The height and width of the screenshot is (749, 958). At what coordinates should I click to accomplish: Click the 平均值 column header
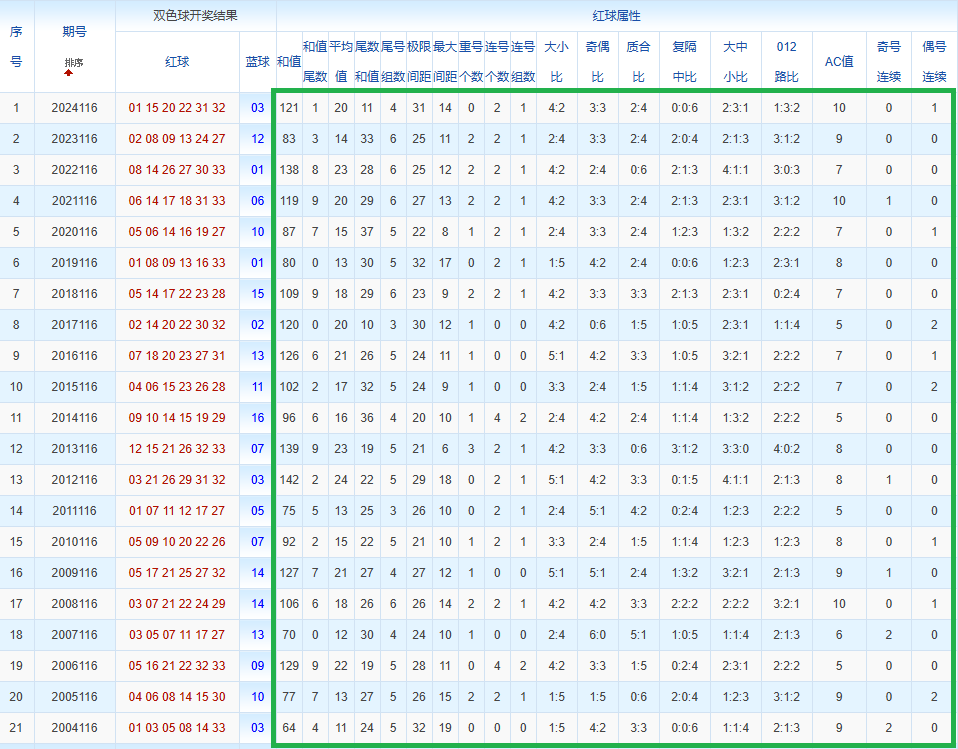click(341, 62)
